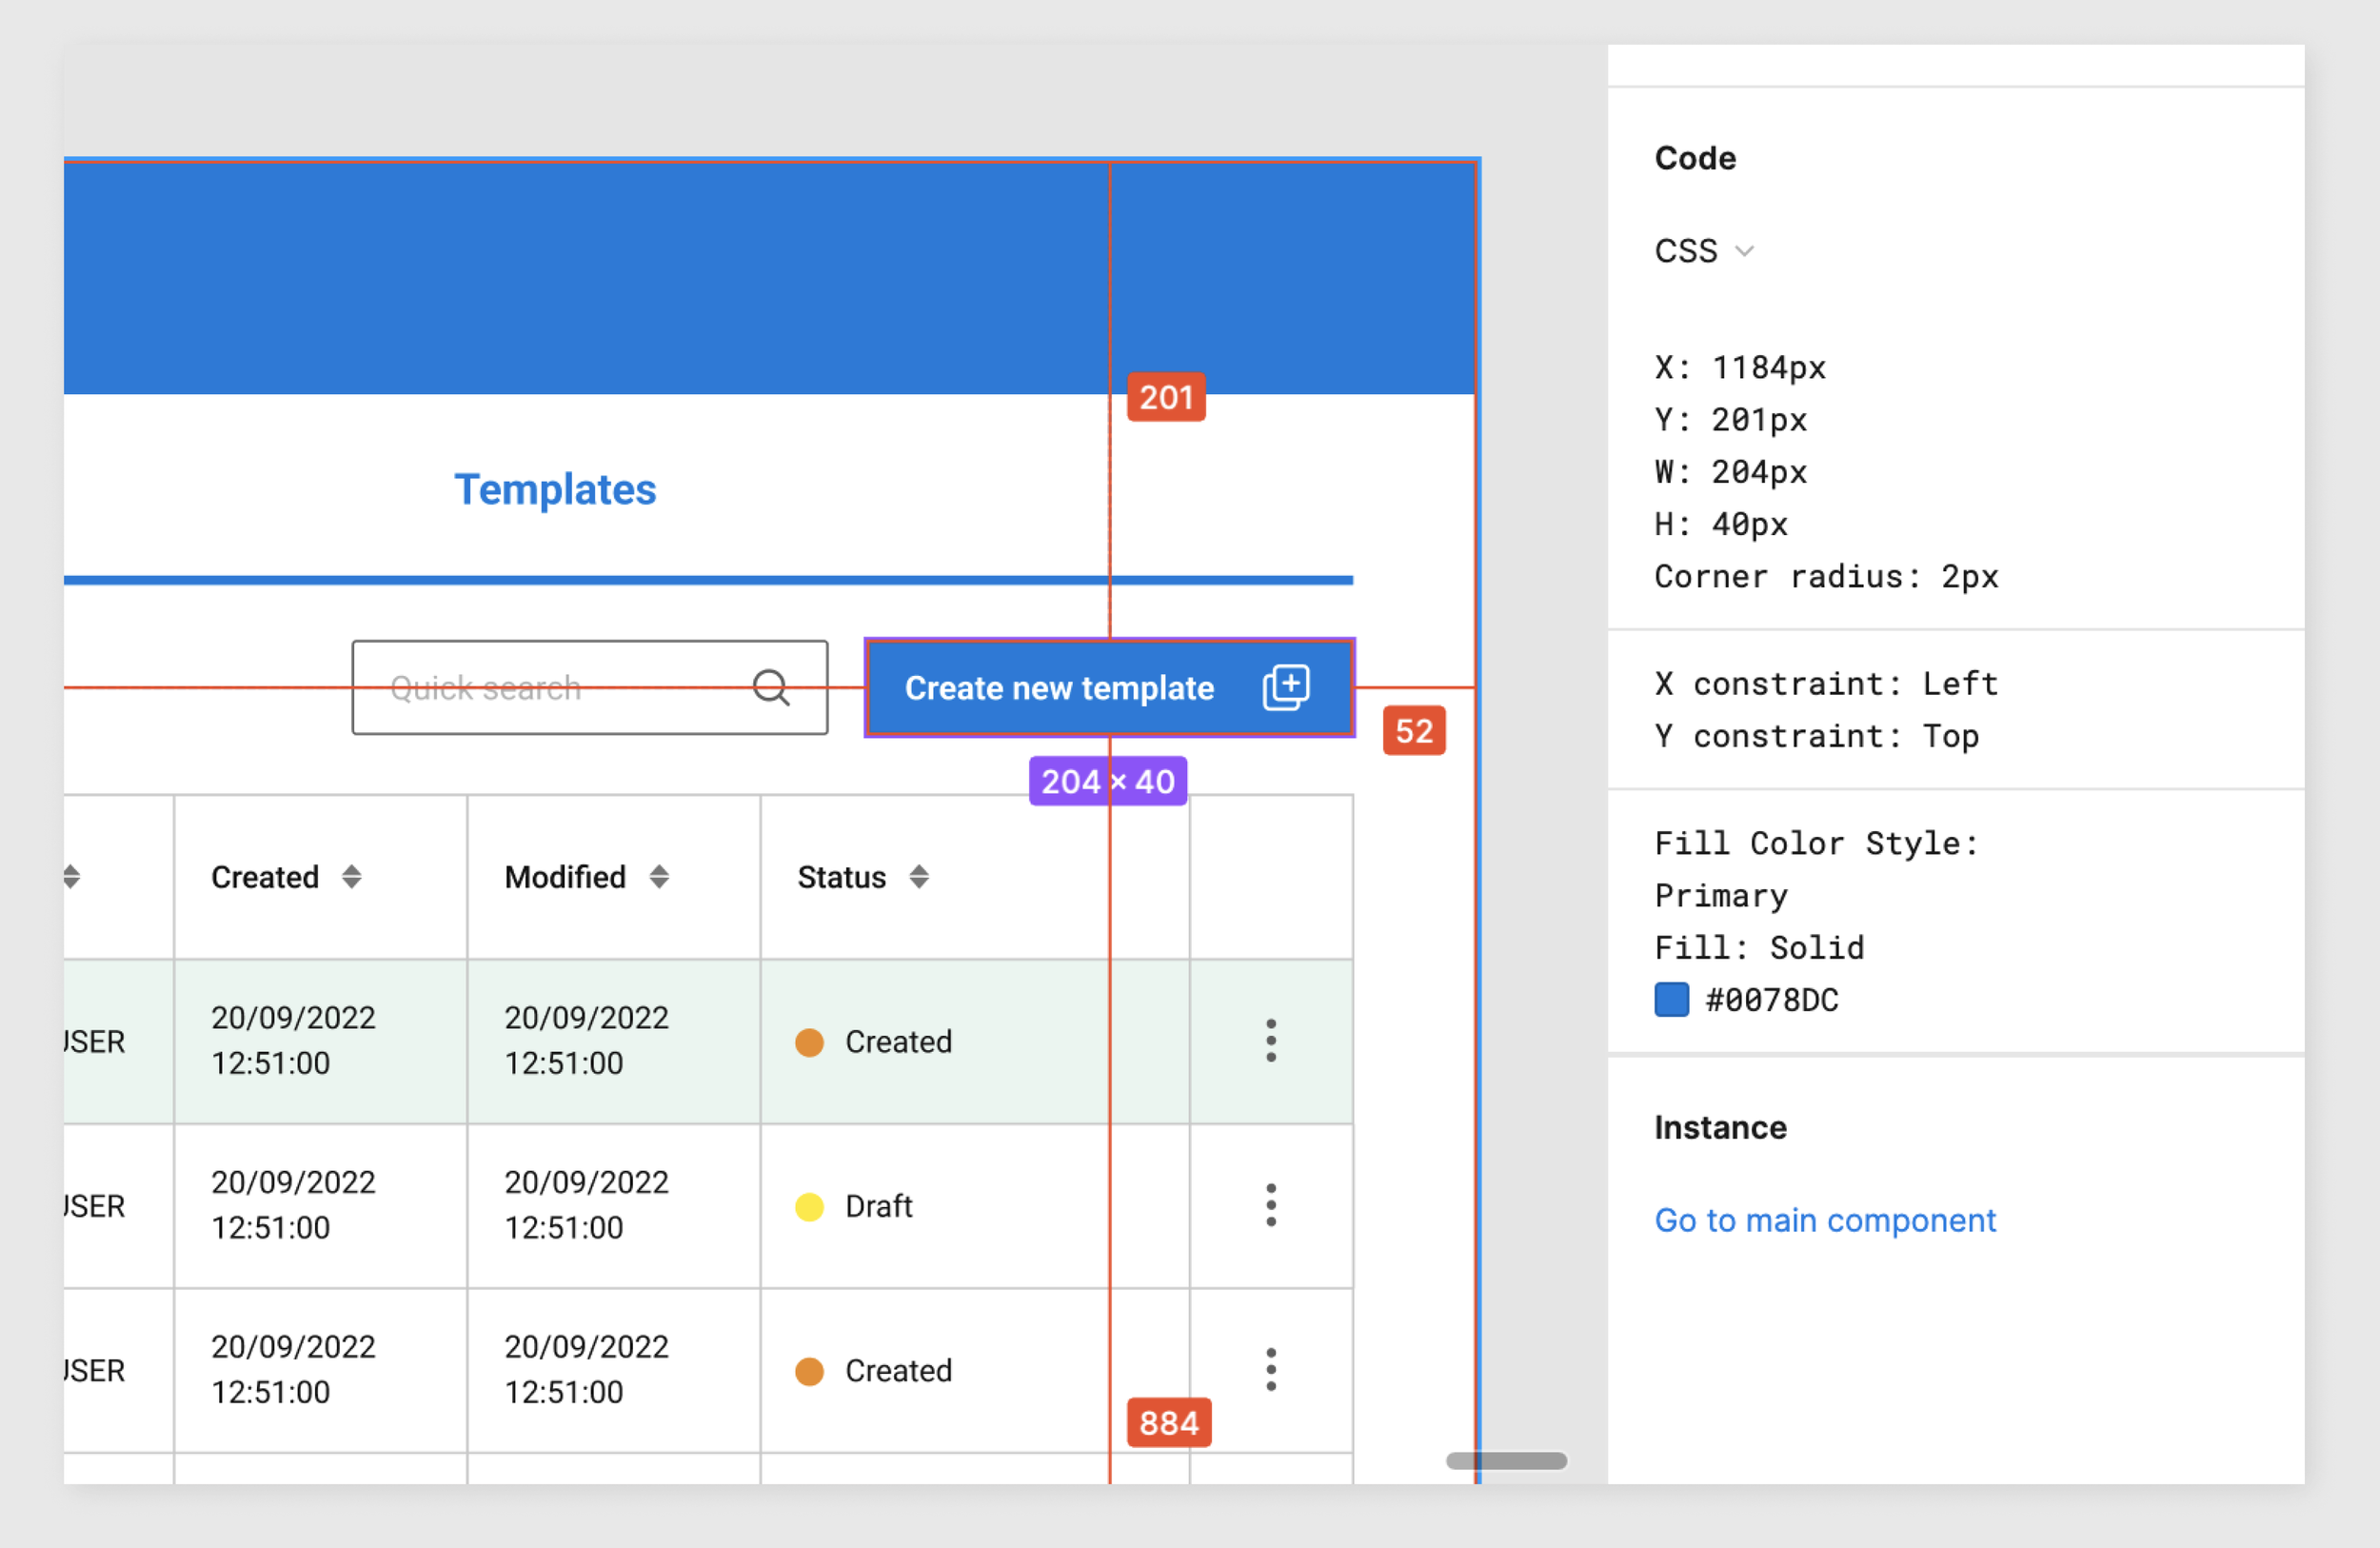Viewport: 2380px width, 1548px height.
Task: Click the #0078DC fill color swatch
Action: coord(1671,999)
